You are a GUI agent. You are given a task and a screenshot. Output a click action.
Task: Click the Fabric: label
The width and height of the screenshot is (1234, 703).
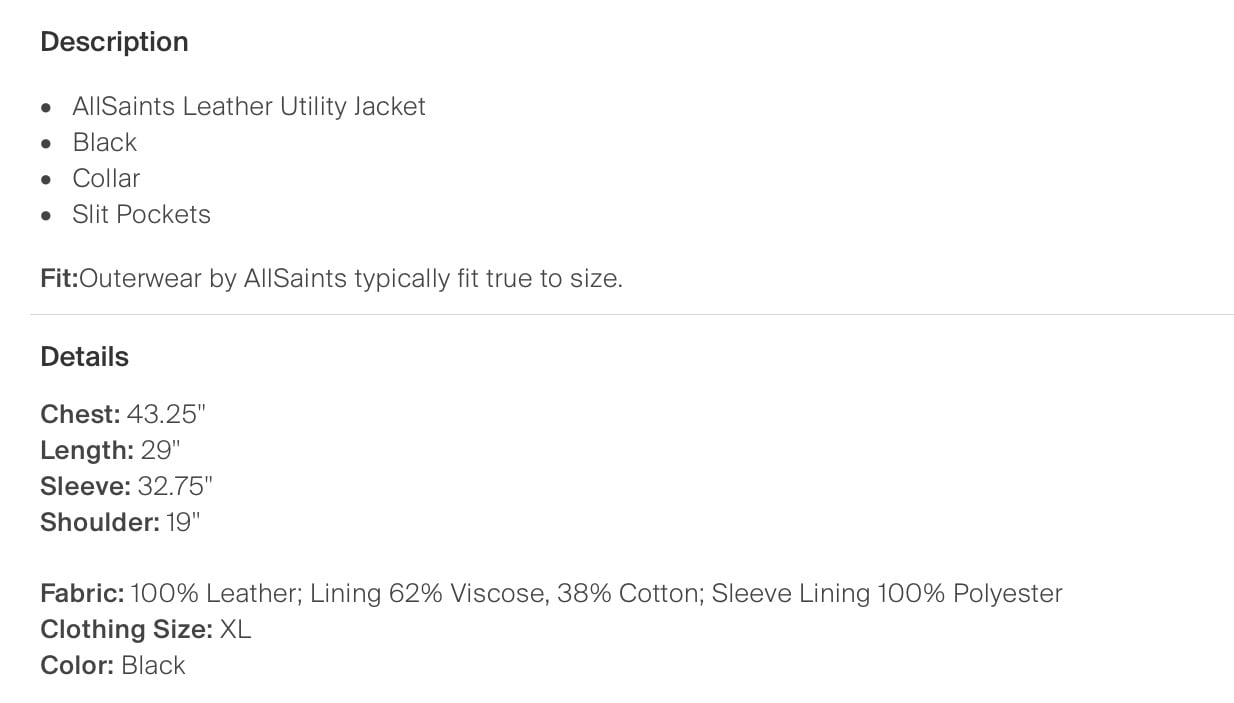pyautogui.click(x=82, y=593)
